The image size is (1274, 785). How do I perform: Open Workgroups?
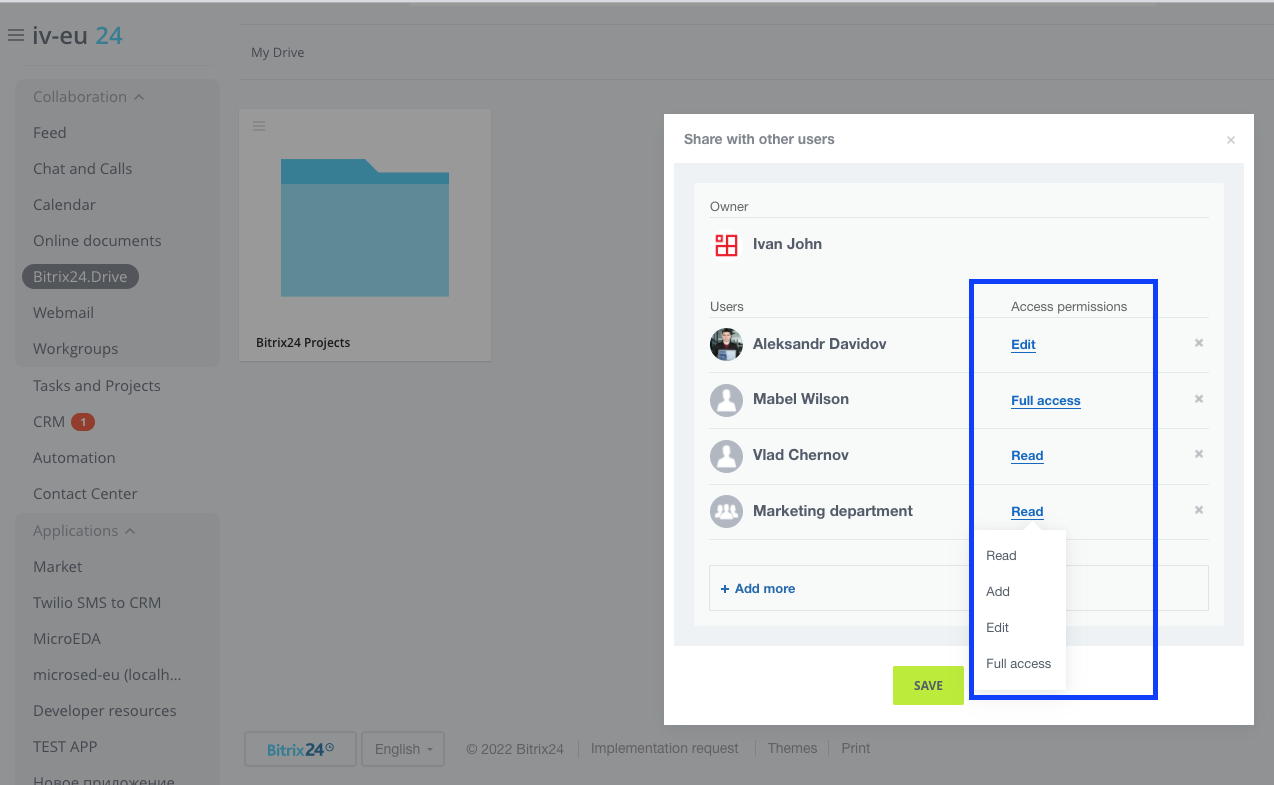click(76, 349)
